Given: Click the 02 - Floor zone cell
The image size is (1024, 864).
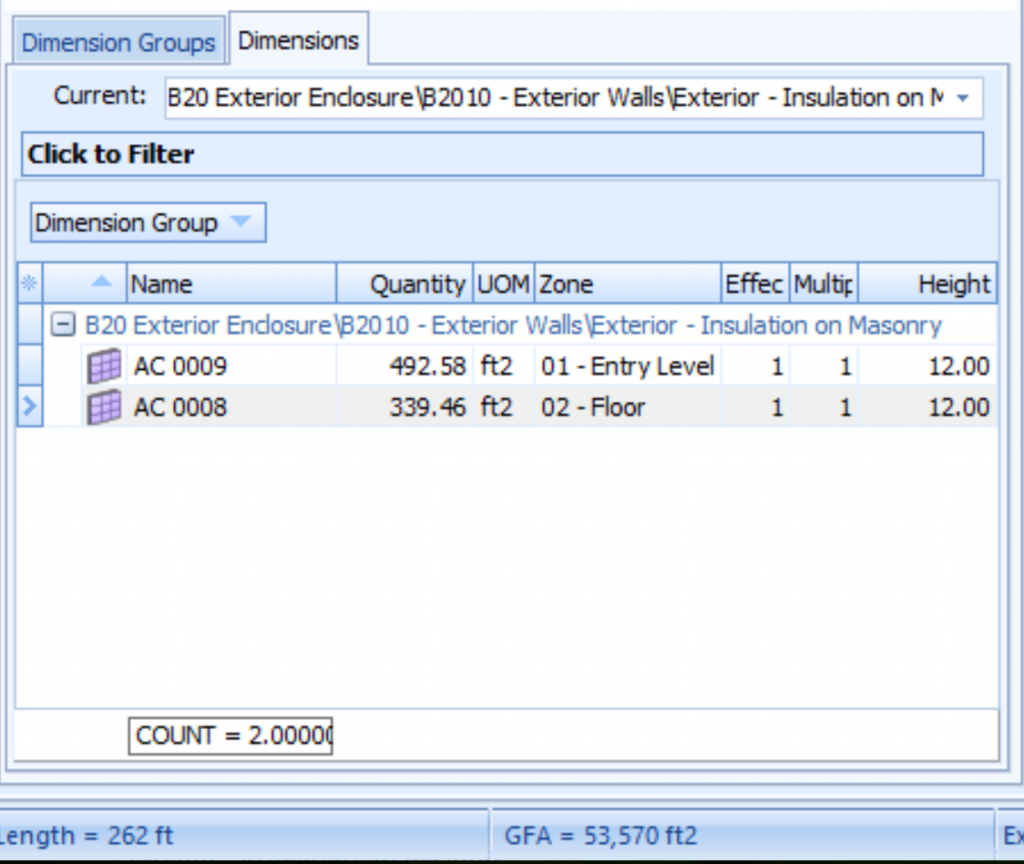Looking at the screenshot, I should coord(628,407).
